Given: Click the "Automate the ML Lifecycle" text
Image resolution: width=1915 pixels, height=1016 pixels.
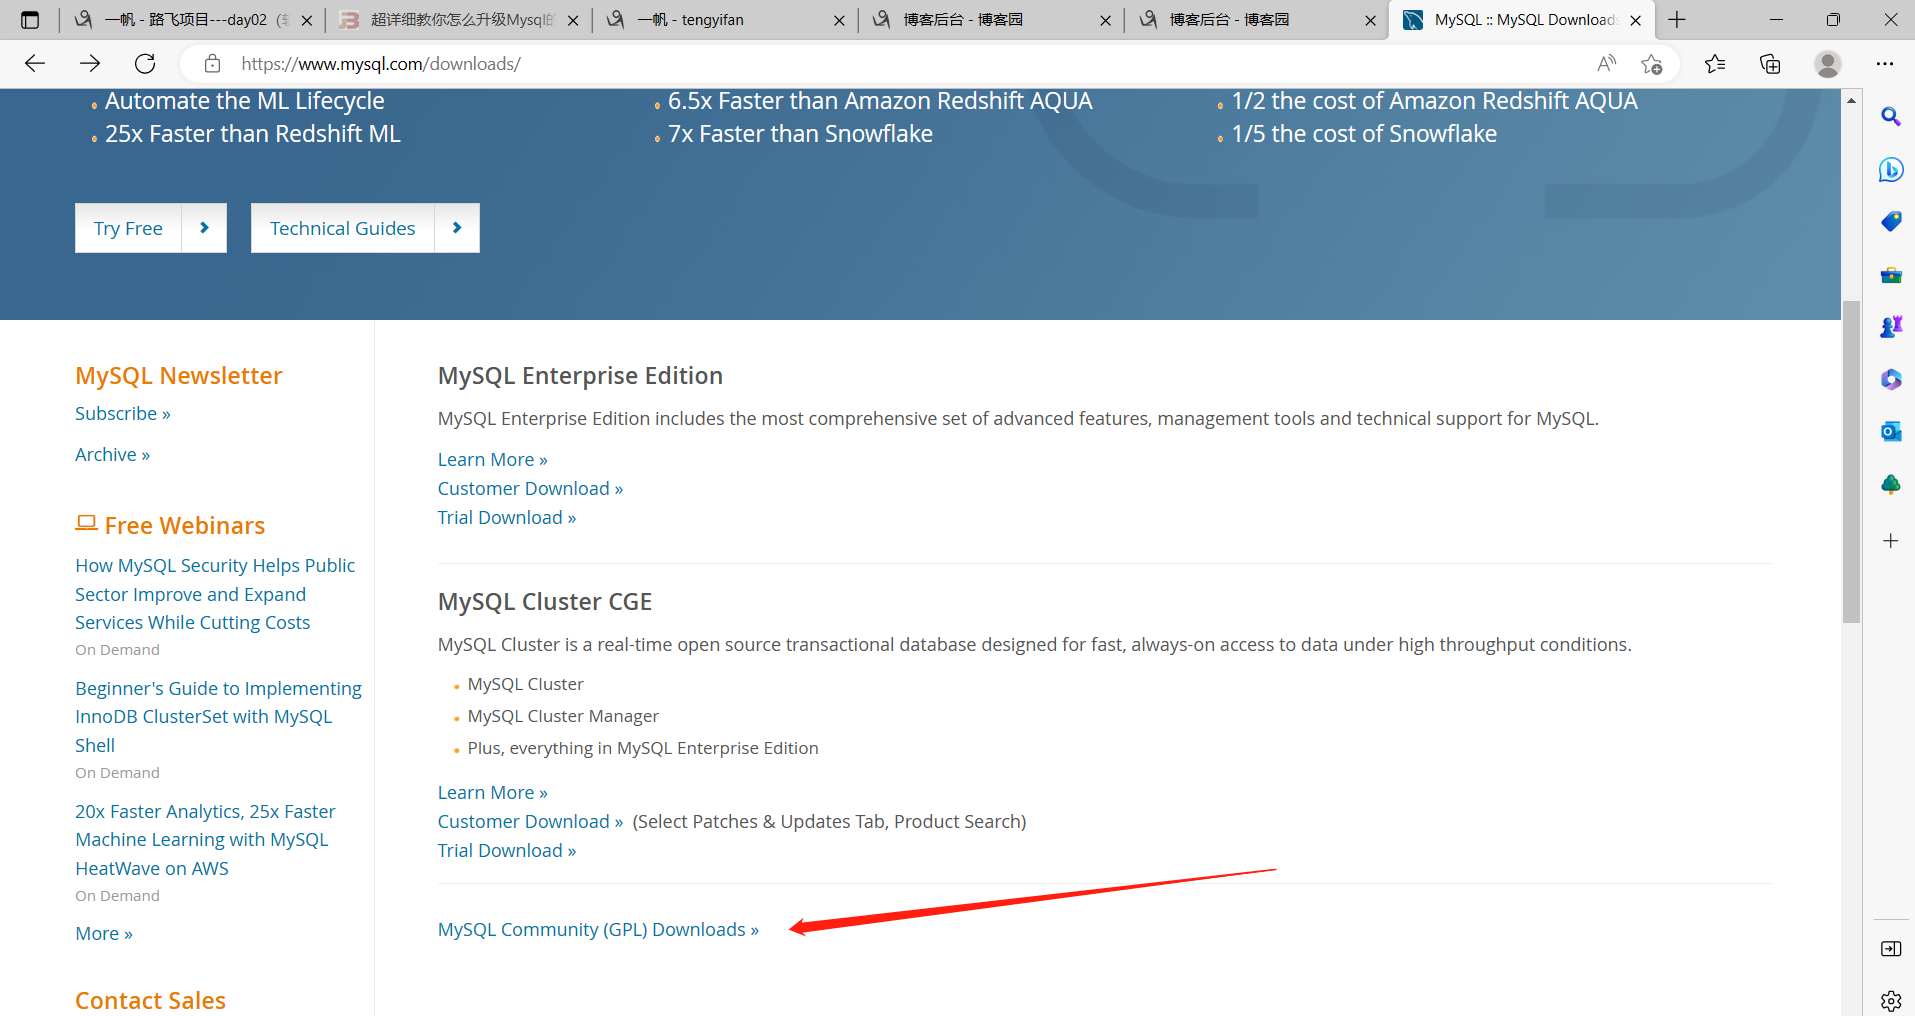Looking at the screenshot, I should click(245, 101).
